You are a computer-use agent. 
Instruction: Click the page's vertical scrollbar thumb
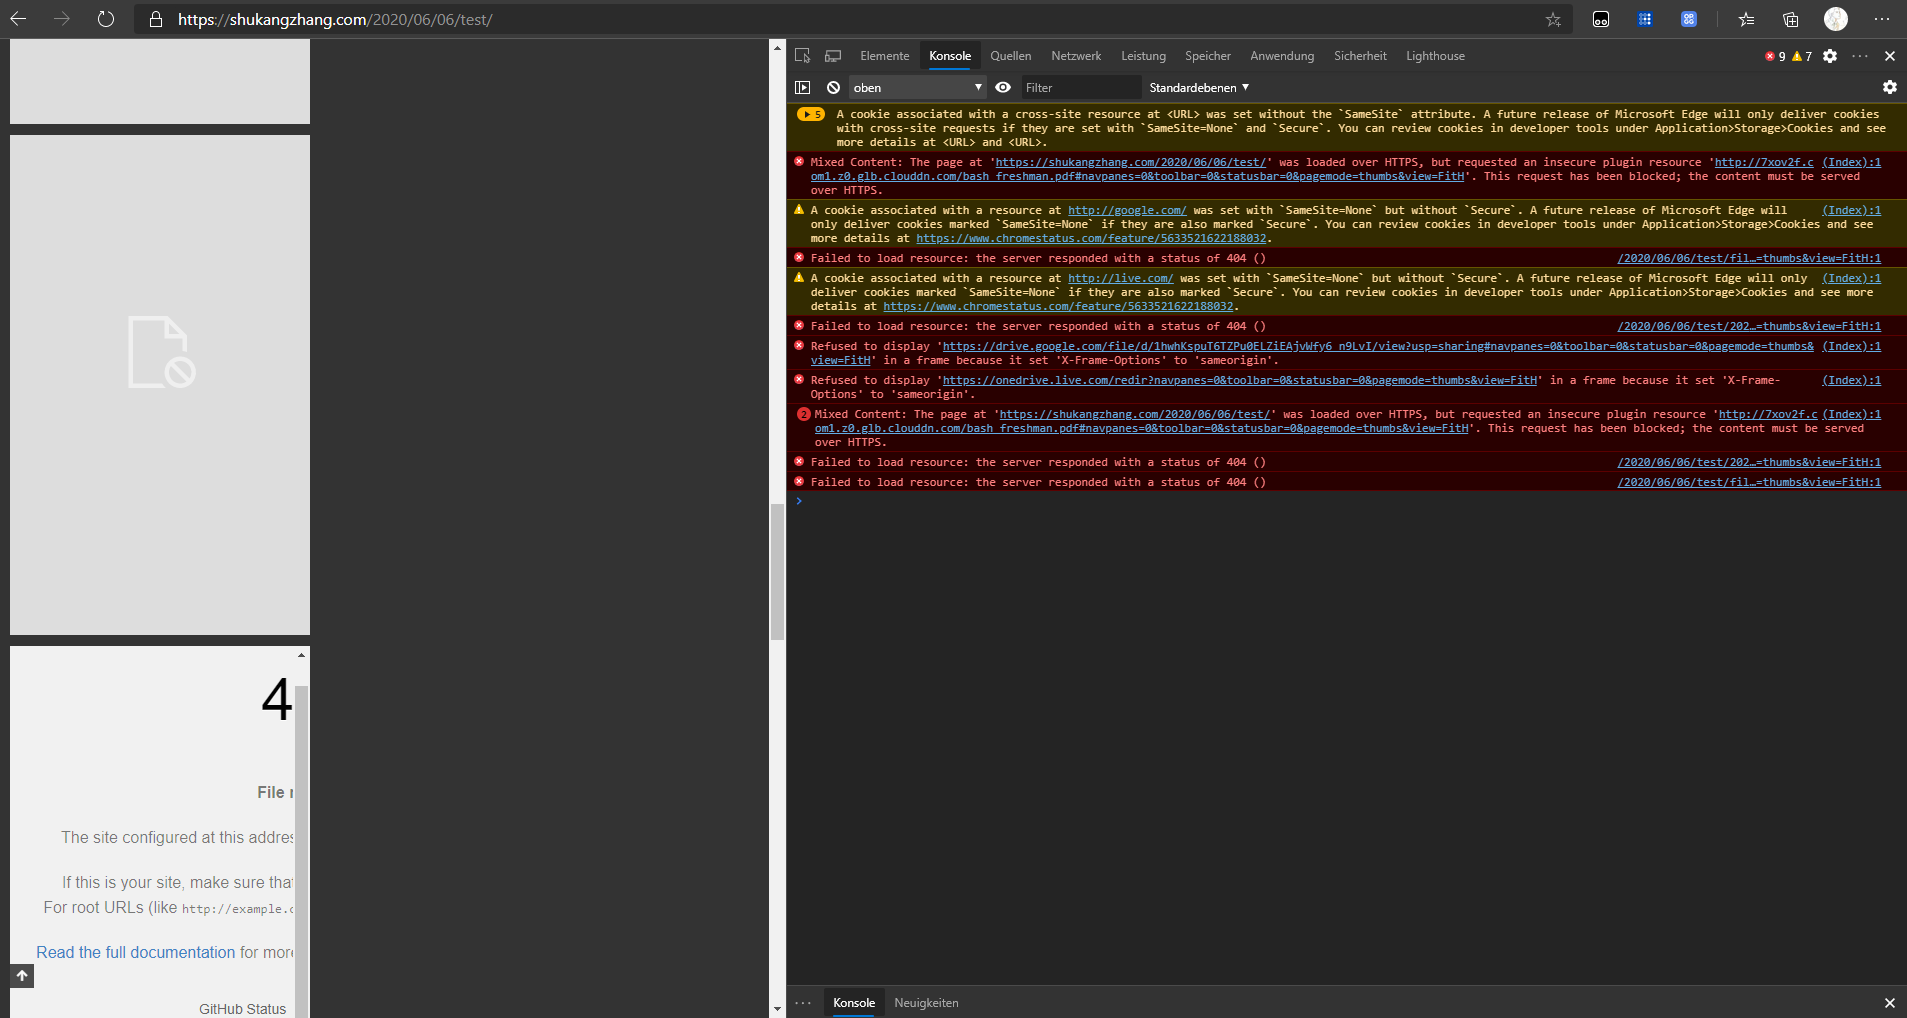tap(777, 572)
